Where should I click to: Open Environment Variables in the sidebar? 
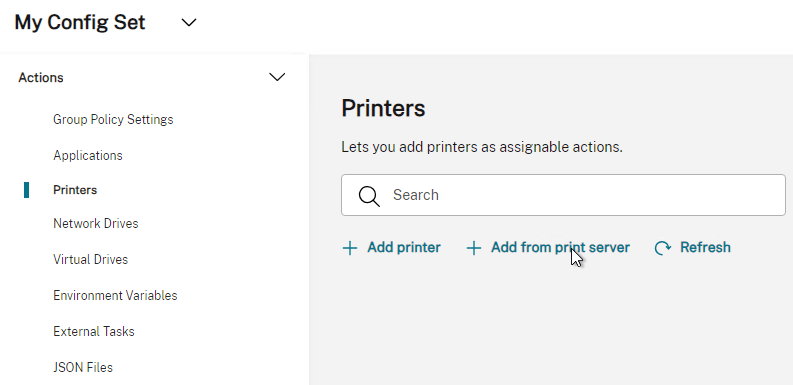pos(115,295)
